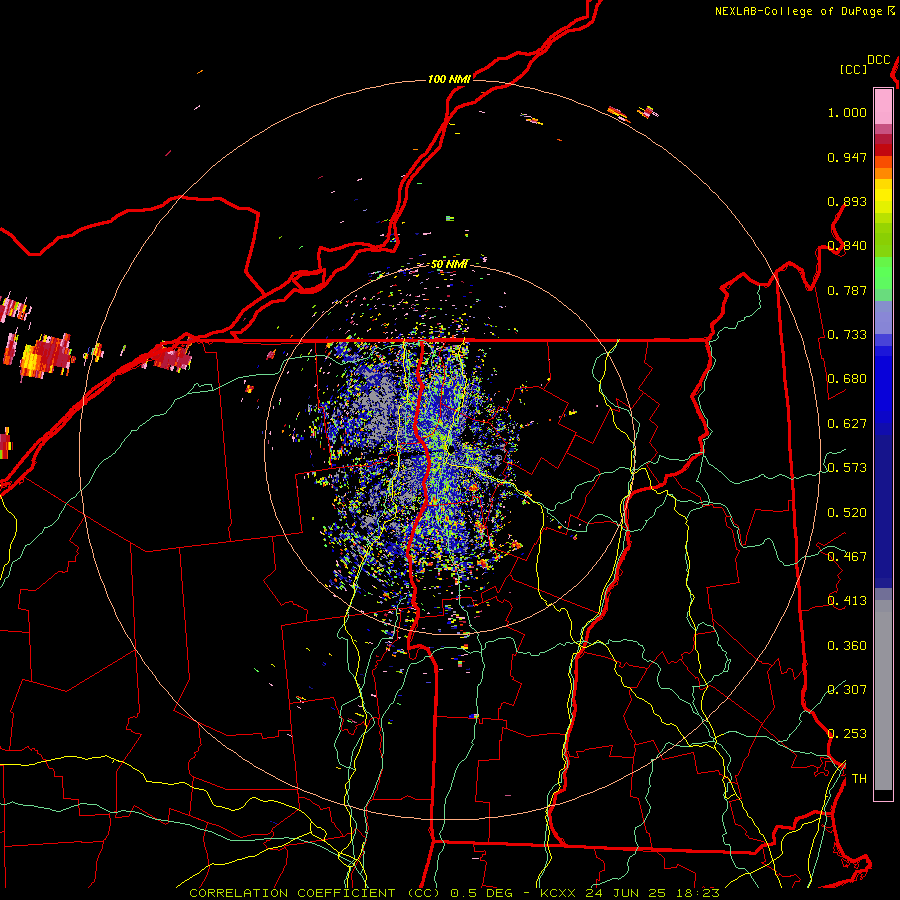This screenshot has height=900, width=900.
Task: Select the 0.520 legend value
Action: [x=847, y=513]
